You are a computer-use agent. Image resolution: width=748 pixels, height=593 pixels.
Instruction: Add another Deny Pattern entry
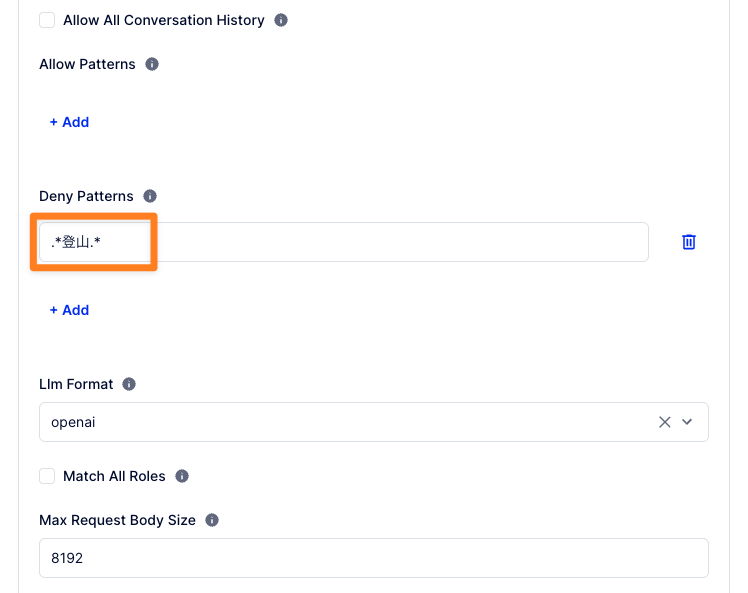[x=69, y=310]
